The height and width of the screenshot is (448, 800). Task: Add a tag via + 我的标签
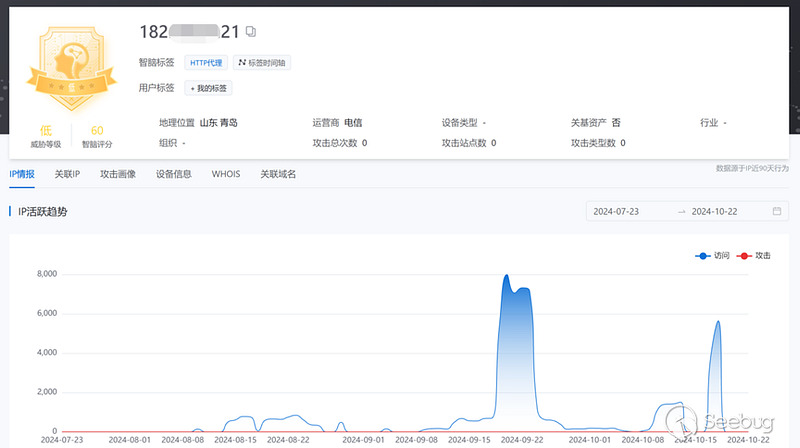point(208,88)
